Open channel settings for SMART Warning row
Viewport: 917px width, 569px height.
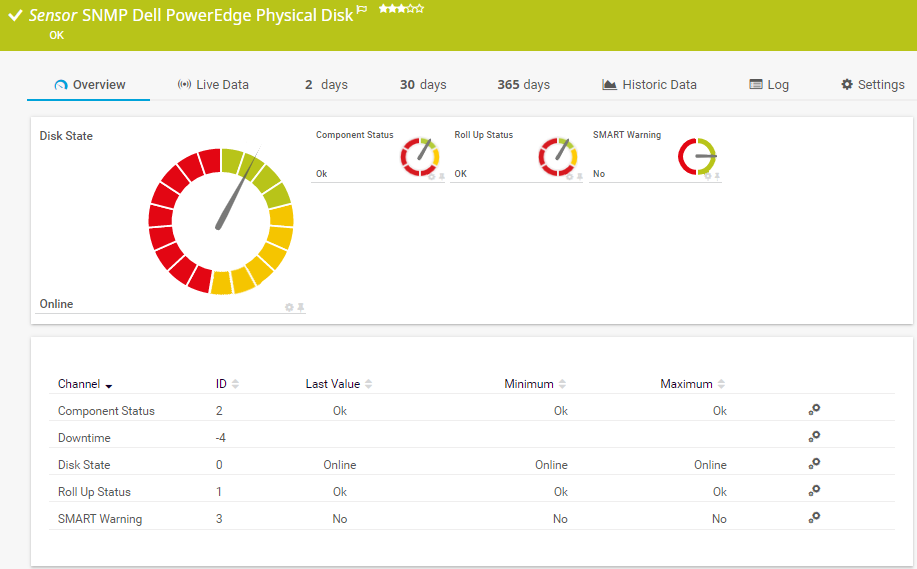pos(815,518)
